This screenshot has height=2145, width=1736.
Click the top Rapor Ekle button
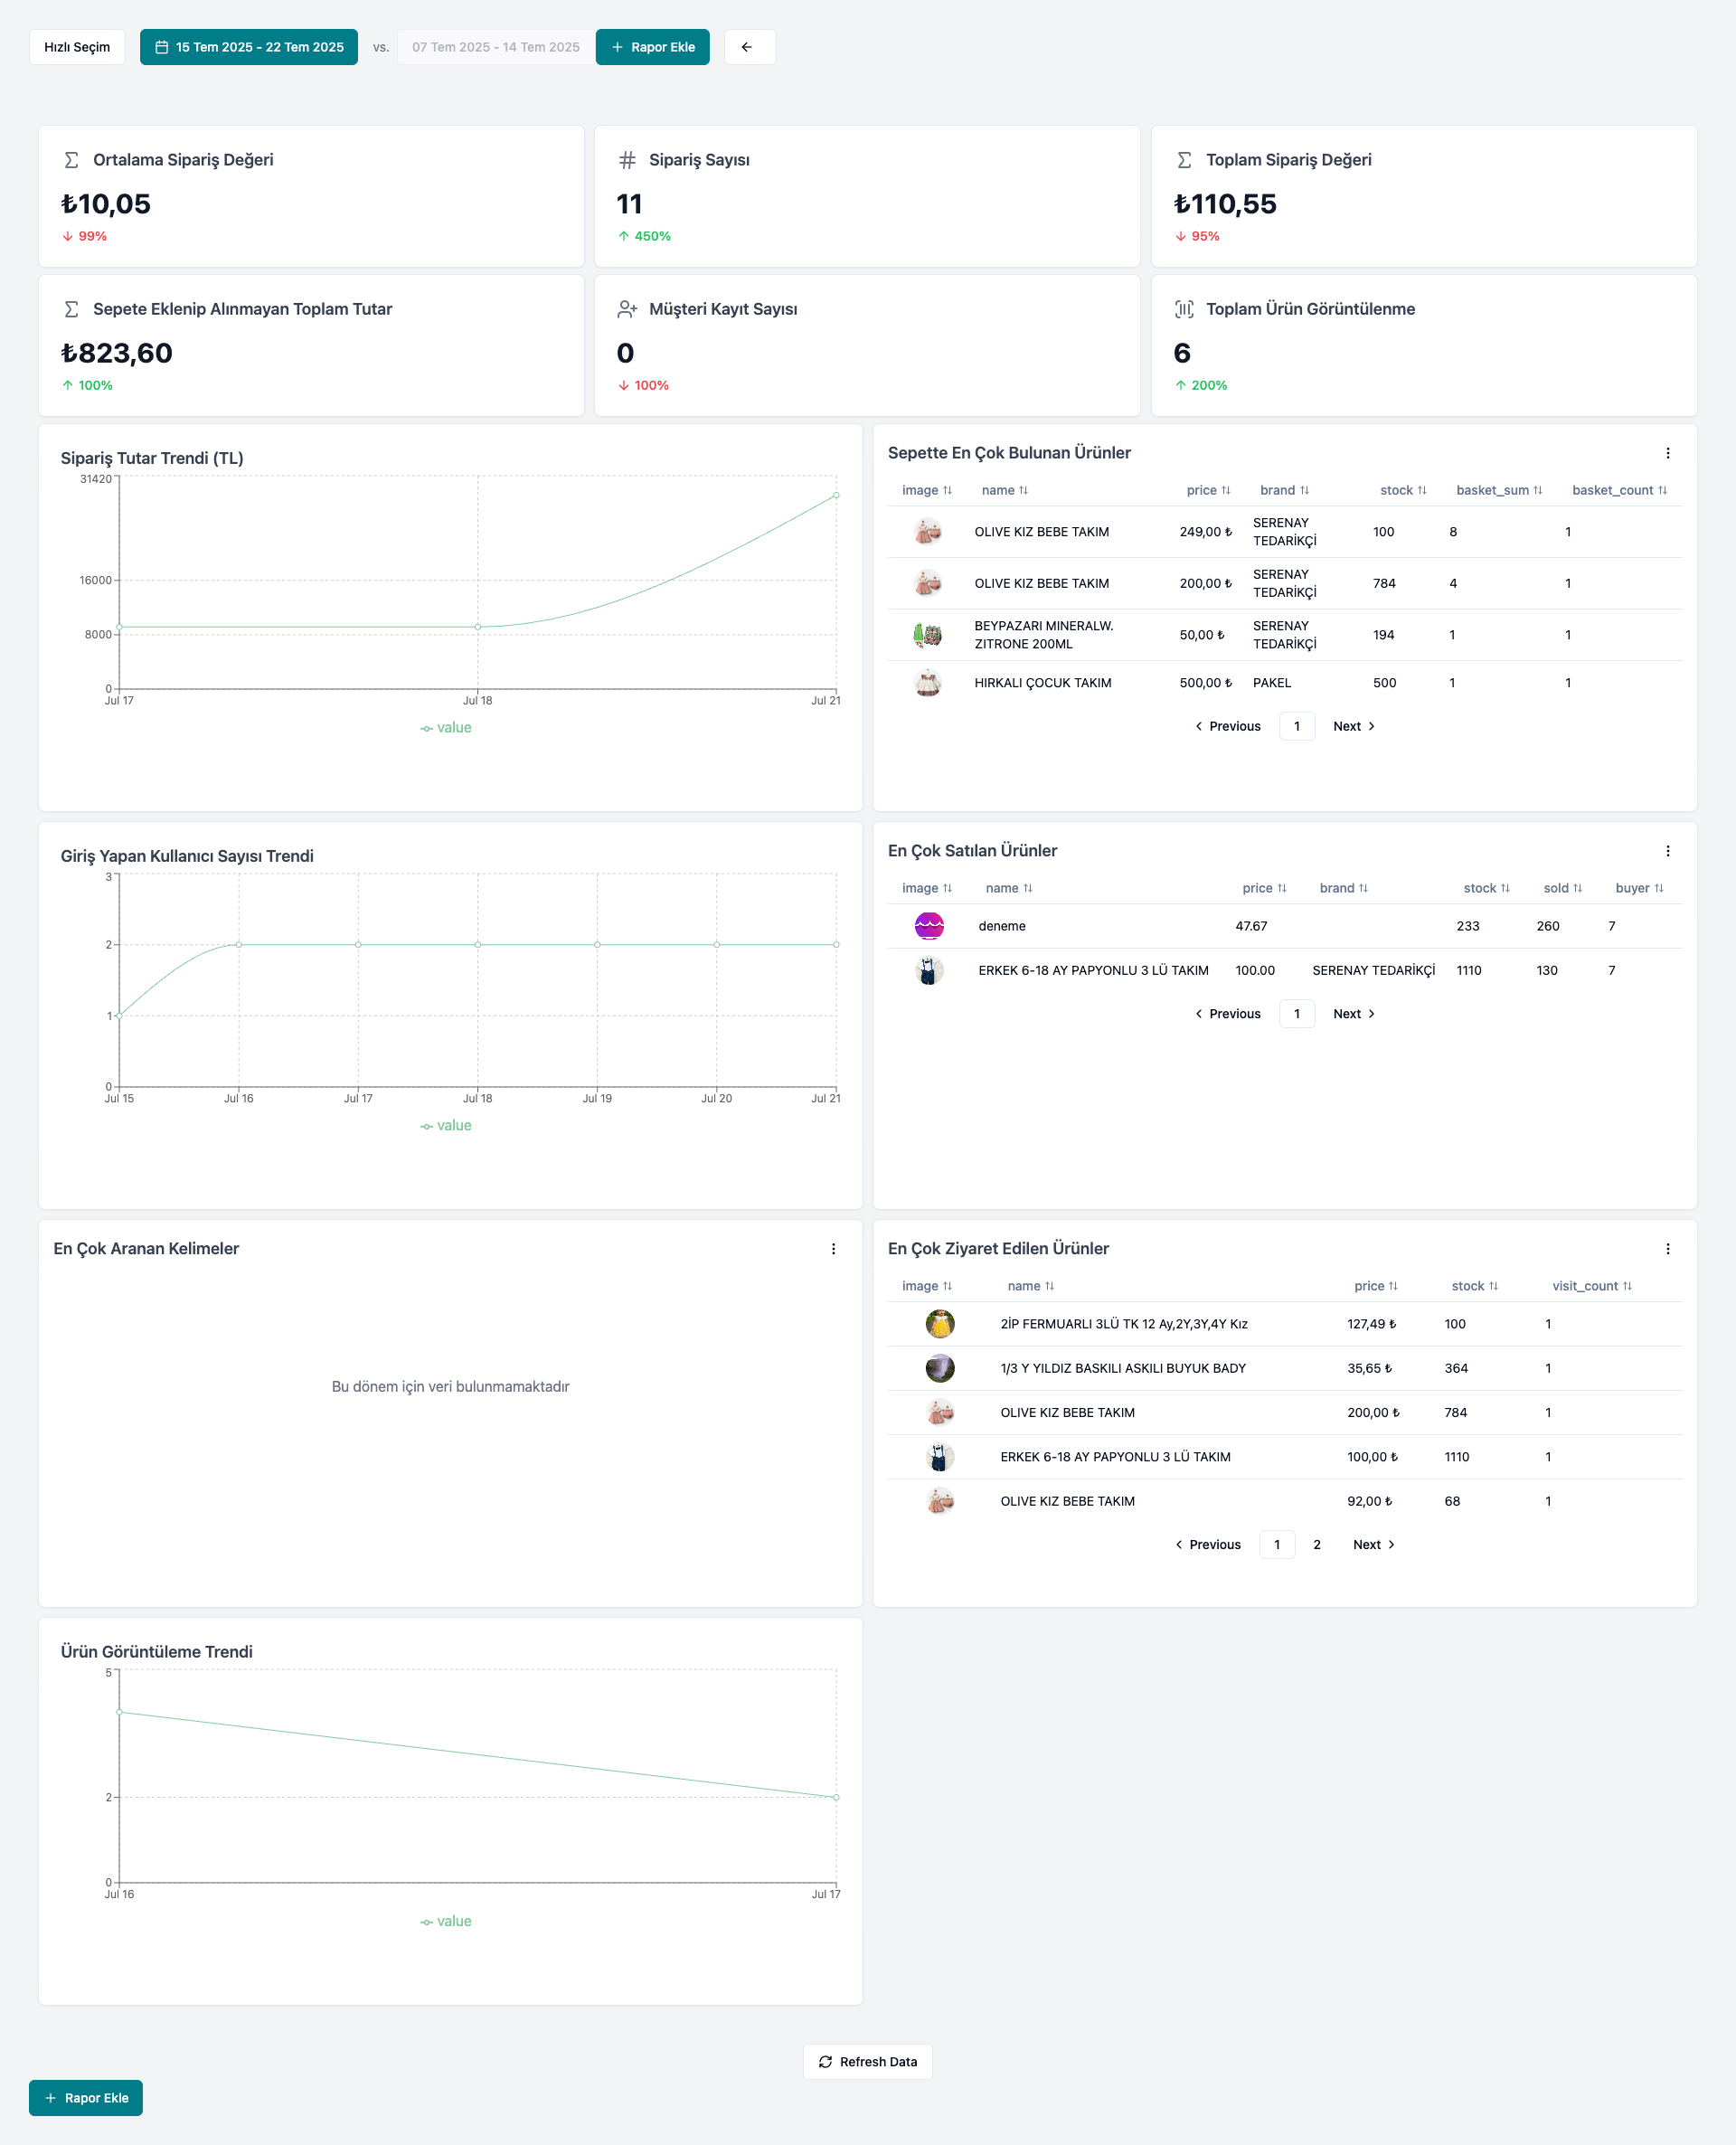(x=652, y=47)
